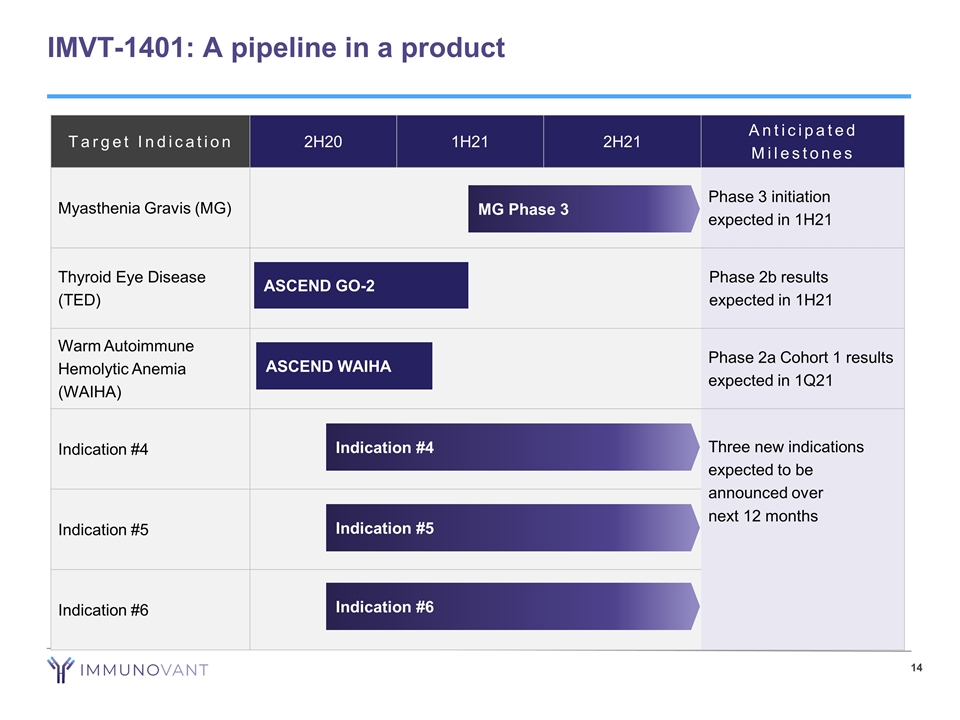The width and height of the screenshot is (960, 720).
Task: Select the ASCEND WAIHA bar
Action: tap(344, 366)
